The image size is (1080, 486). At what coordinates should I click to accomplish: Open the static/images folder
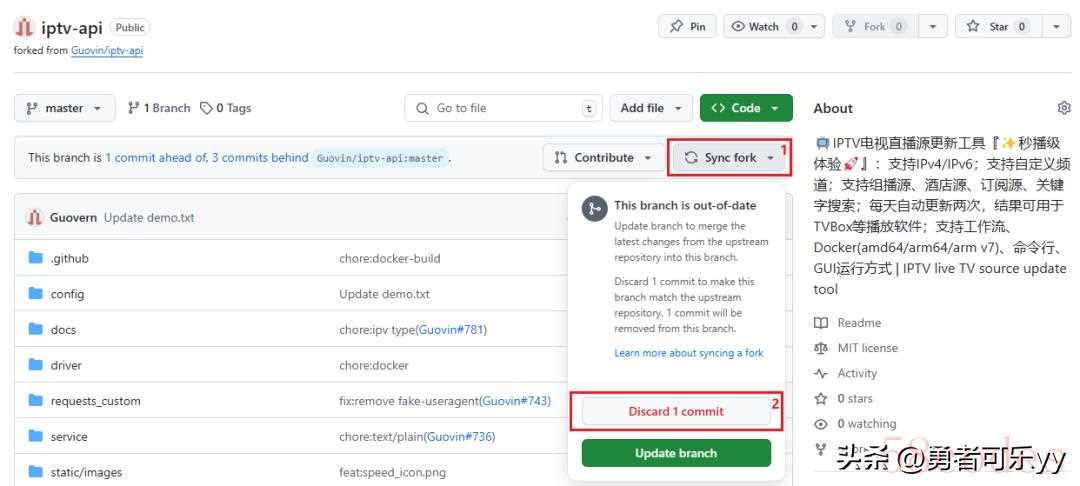point(86,472)
